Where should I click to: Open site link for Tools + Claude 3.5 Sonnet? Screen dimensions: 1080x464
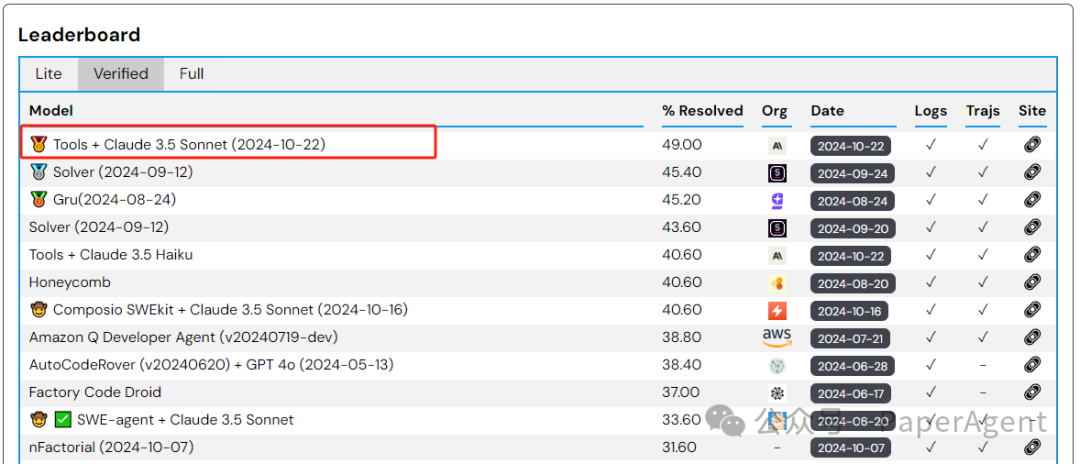pyautogui.click(x=1032, y=145)
